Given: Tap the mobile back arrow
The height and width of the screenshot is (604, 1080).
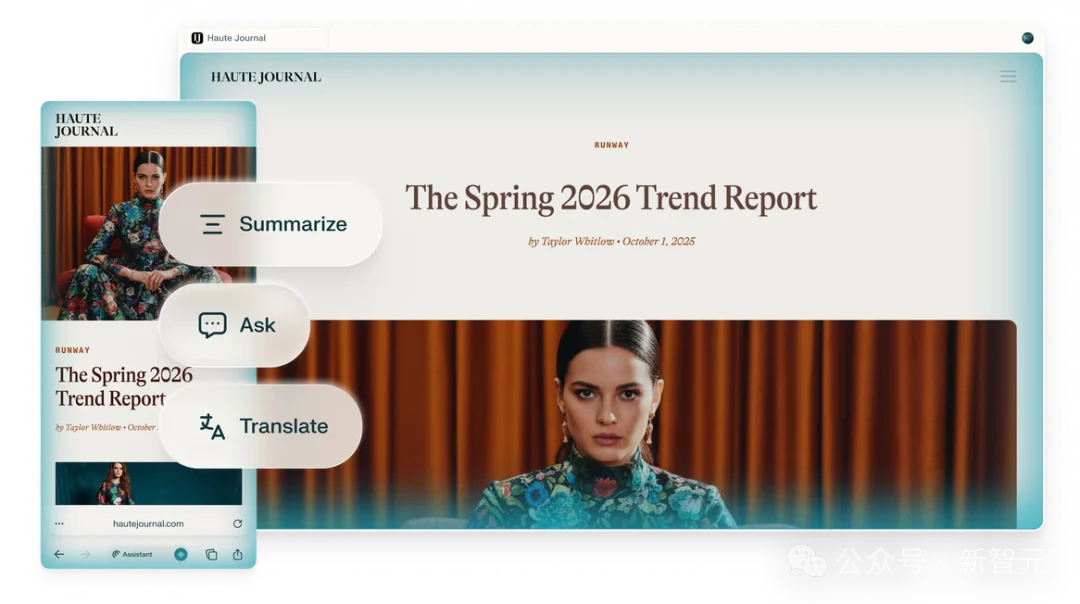Looking at the screenshot, I should (59, 554).
